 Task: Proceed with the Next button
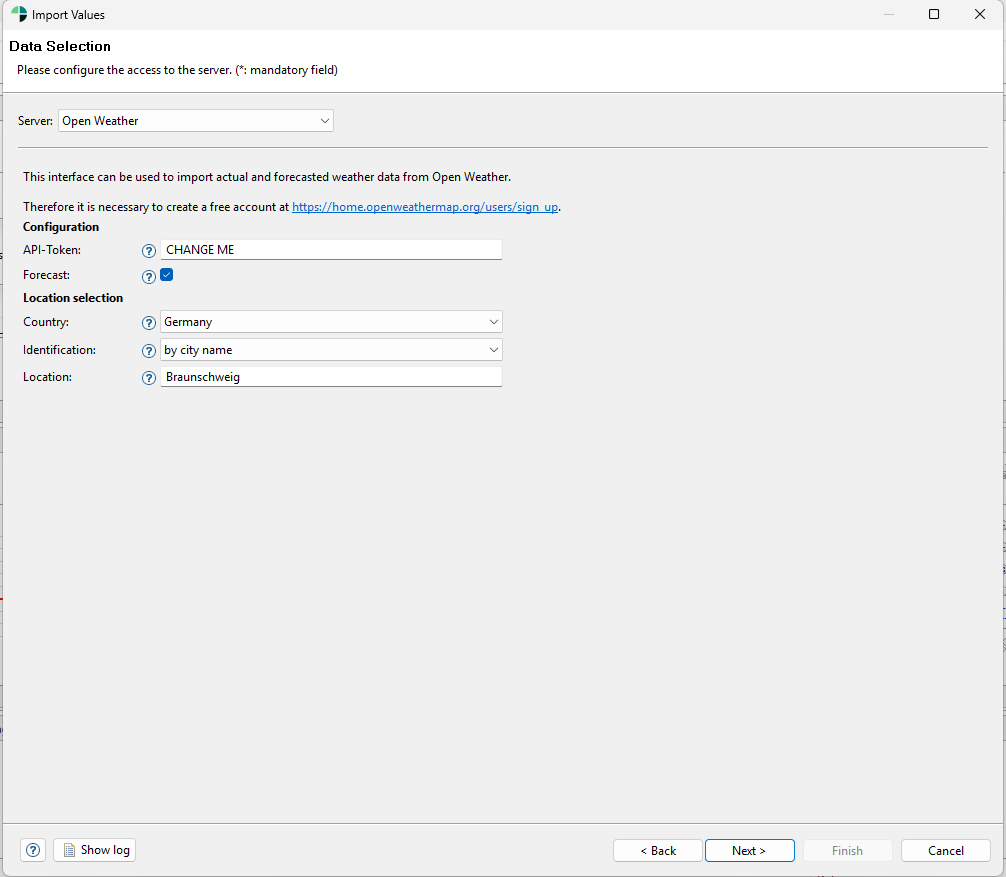(749, 851)
